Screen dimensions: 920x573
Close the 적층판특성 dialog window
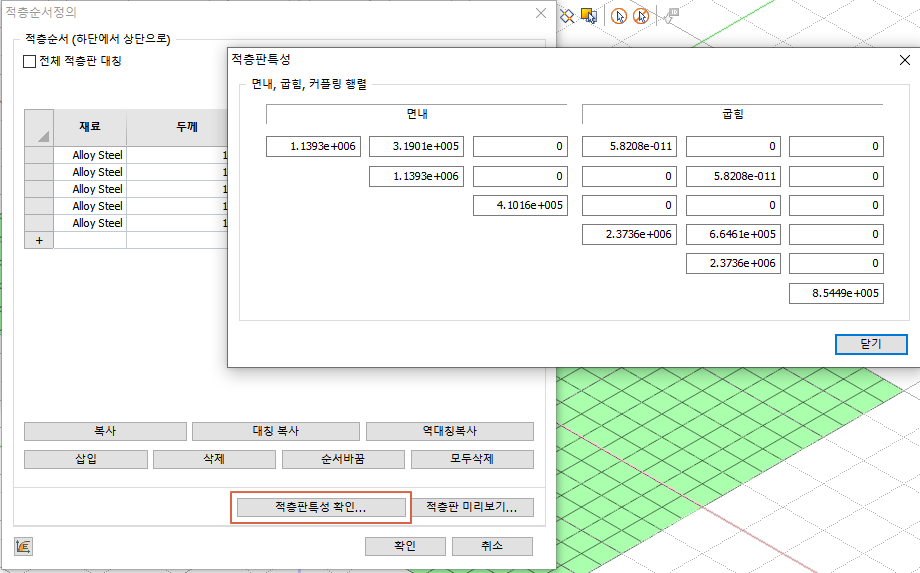(x=905, y=60)
